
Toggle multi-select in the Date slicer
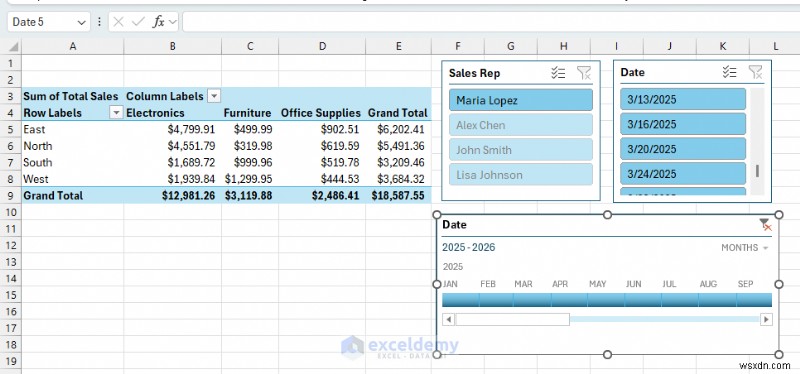(730, 72)
